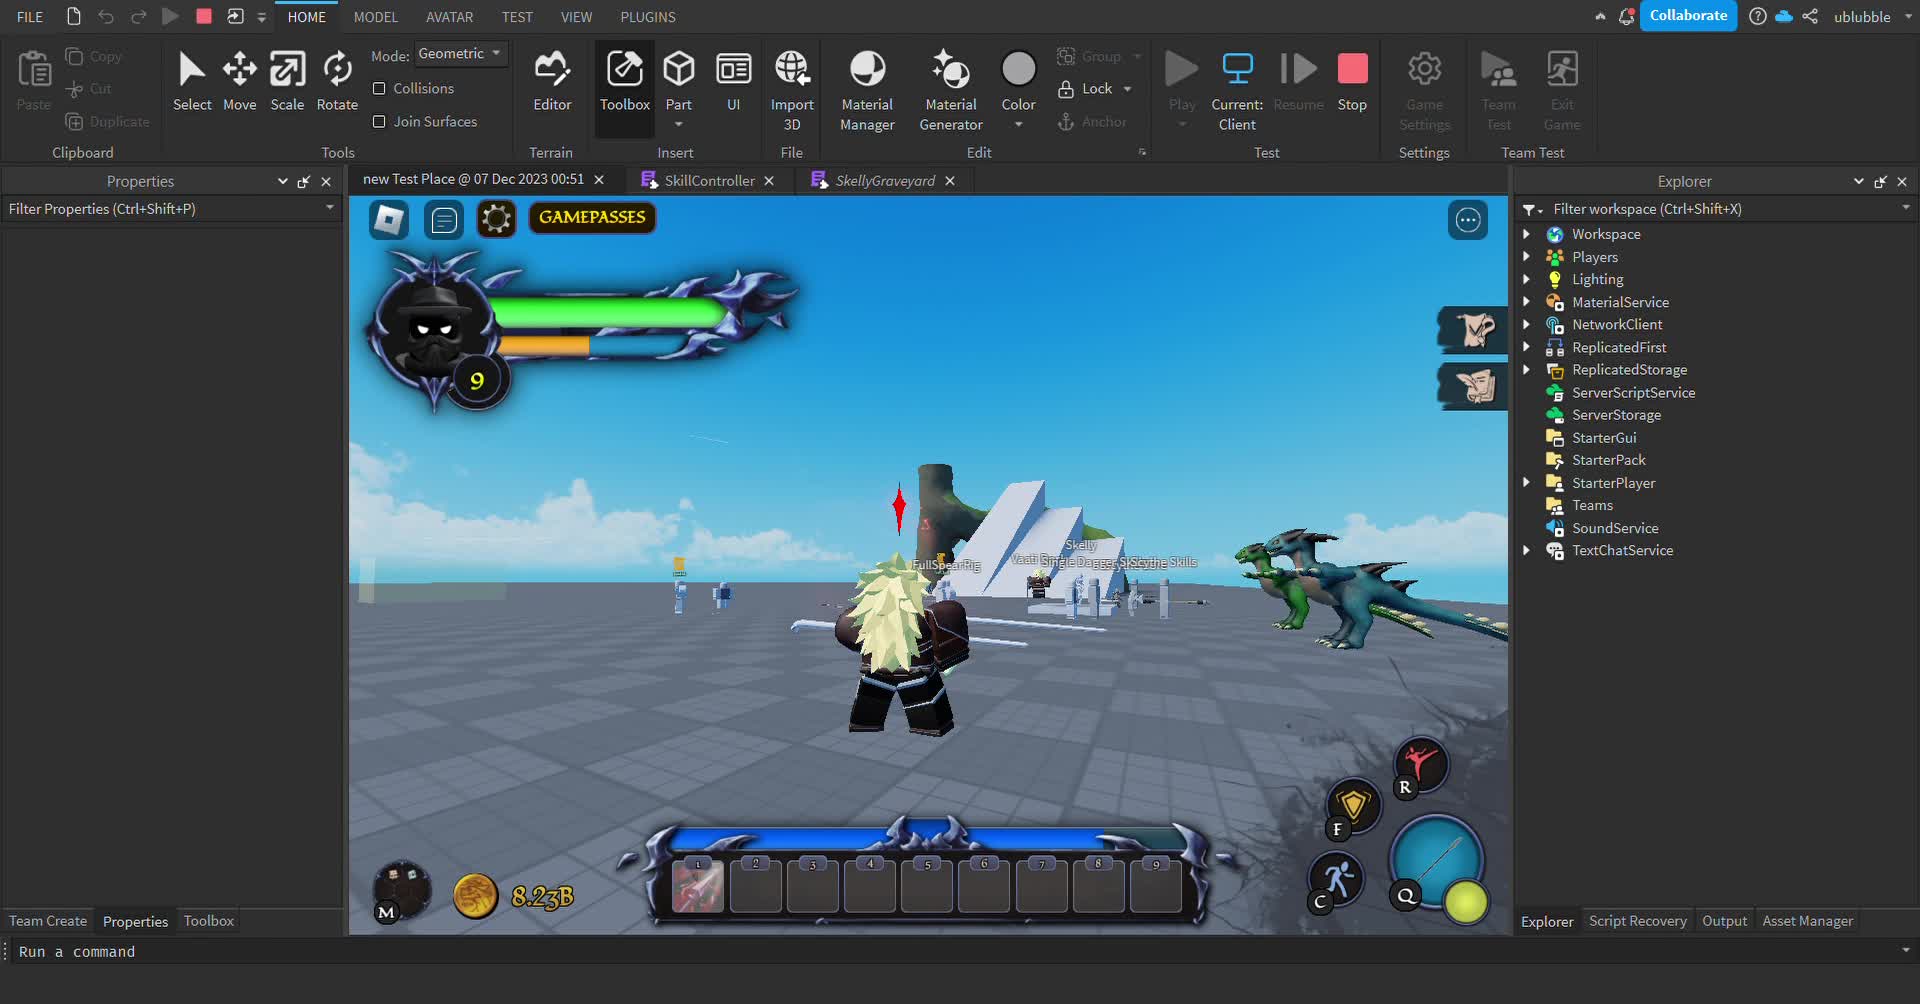Screen dimensions: 1920x1004
Task: Expand the Workspace tree node
Action: click(1526, 234)
